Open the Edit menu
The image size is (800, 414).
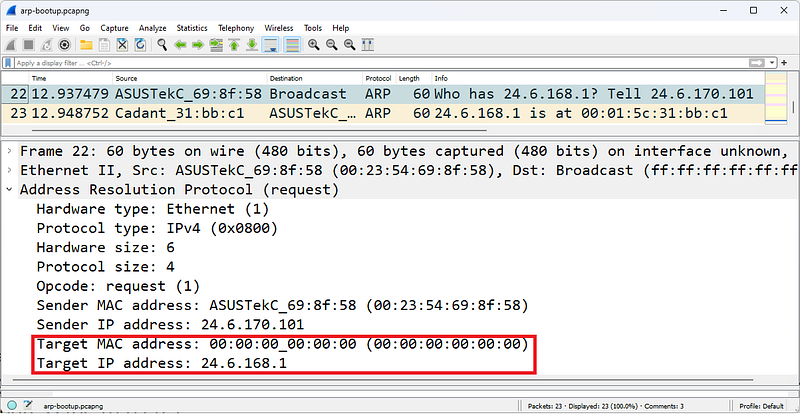point(35,28)
